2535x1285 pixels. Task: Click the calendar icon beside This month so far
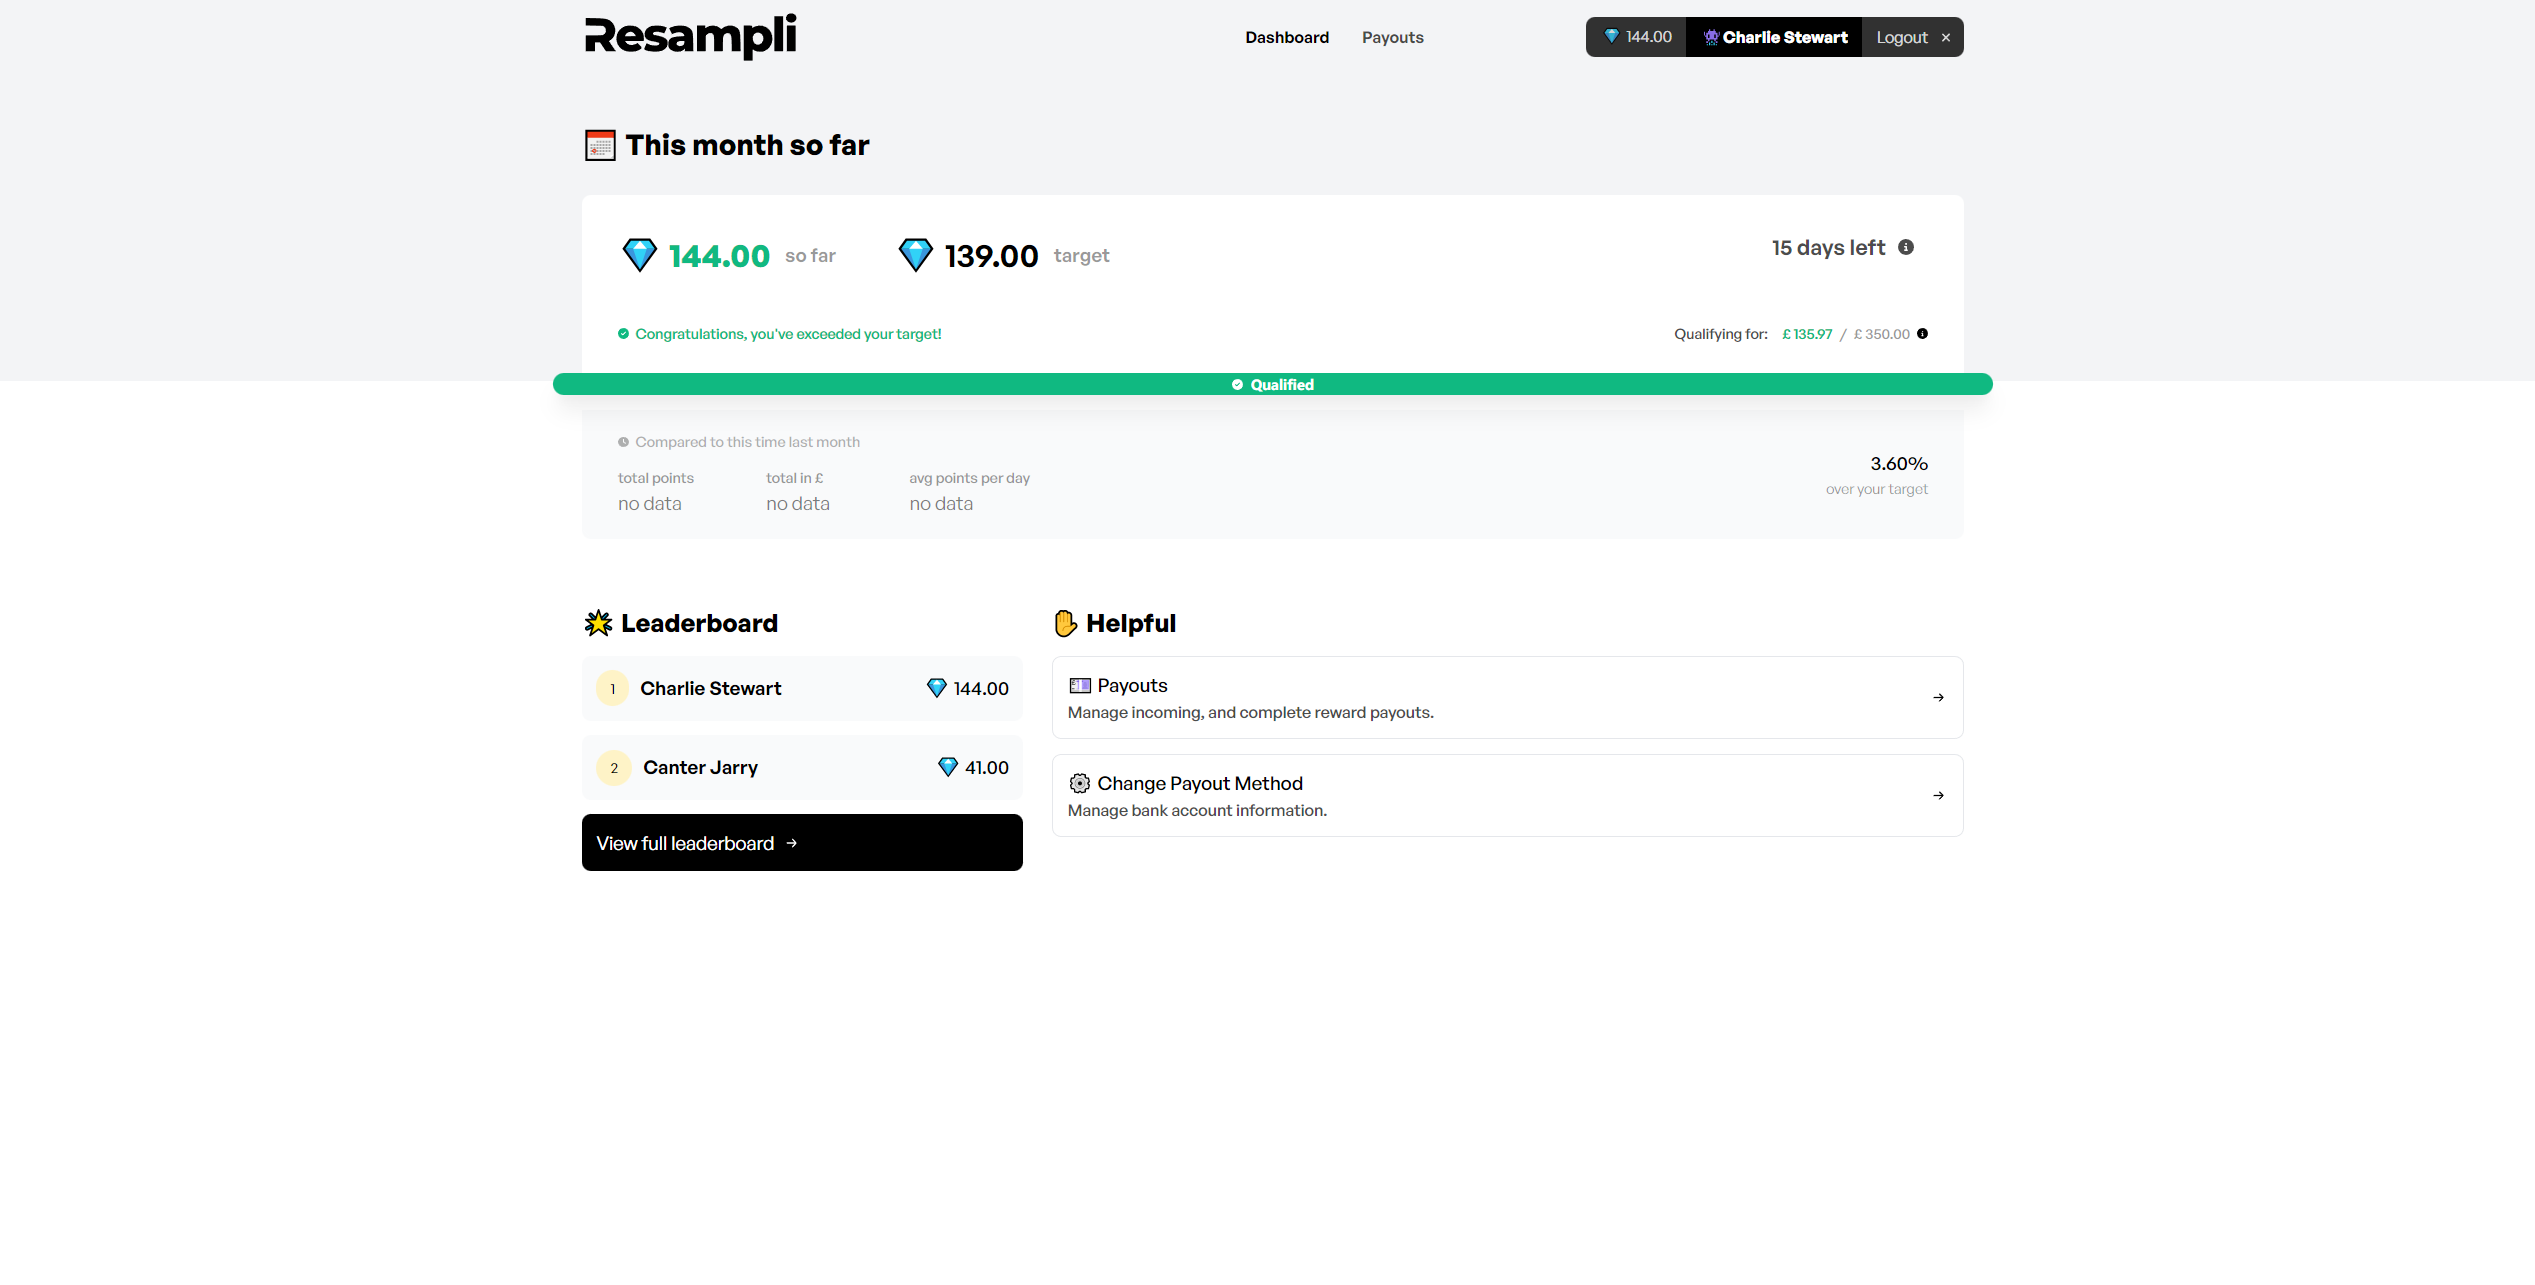pyautogui.click(x=600, y=145)
